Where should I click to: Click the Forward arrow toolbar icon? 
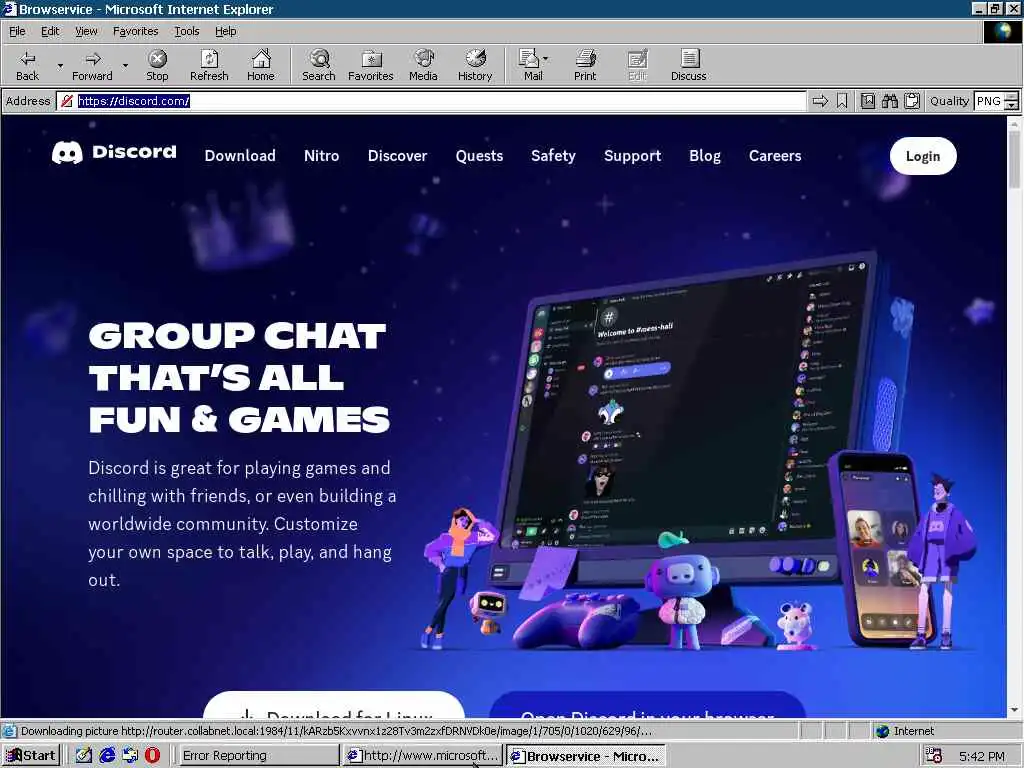pyautogui.click(x=93, y=59)
